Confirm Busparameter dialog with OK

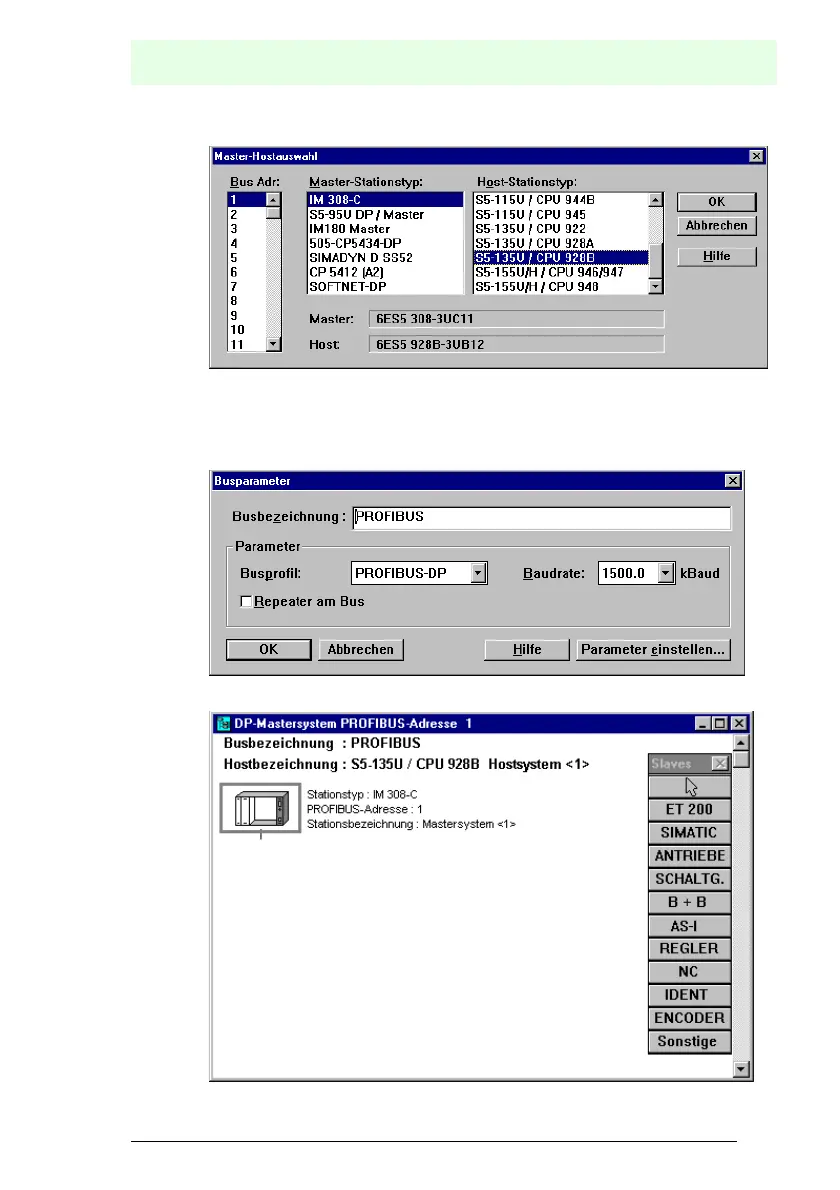coord(269,650)
